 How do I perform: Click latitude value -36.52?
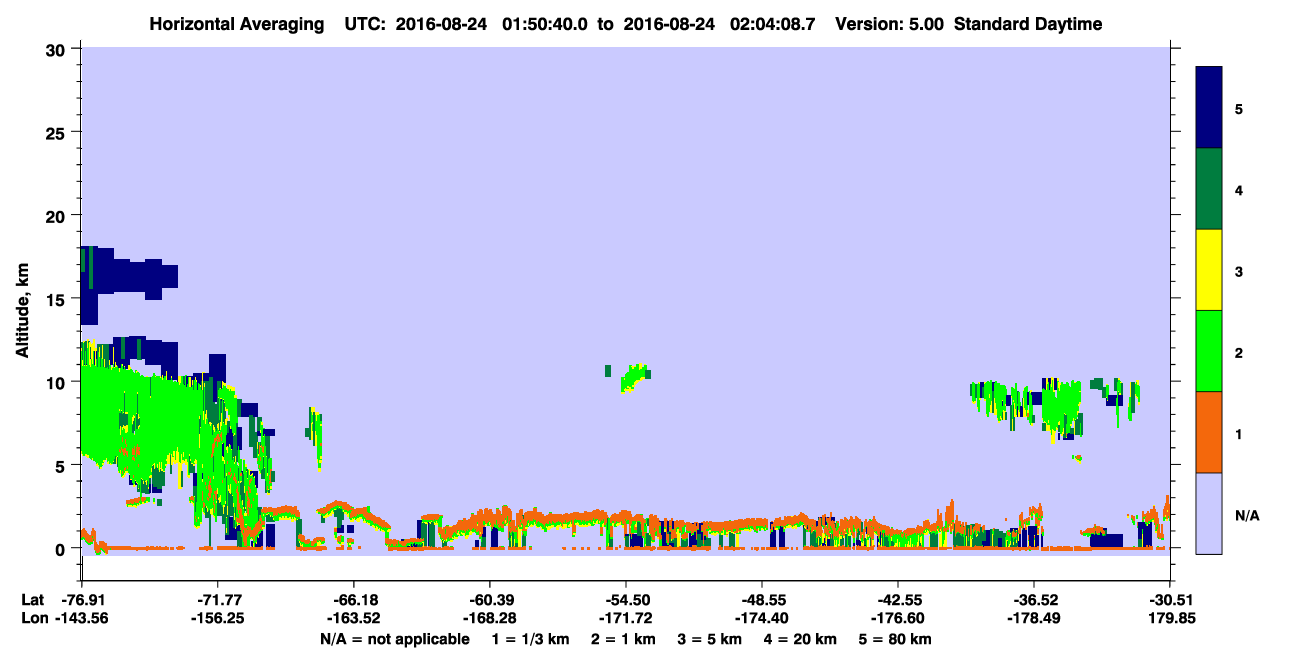click(x=1034, y=600)
